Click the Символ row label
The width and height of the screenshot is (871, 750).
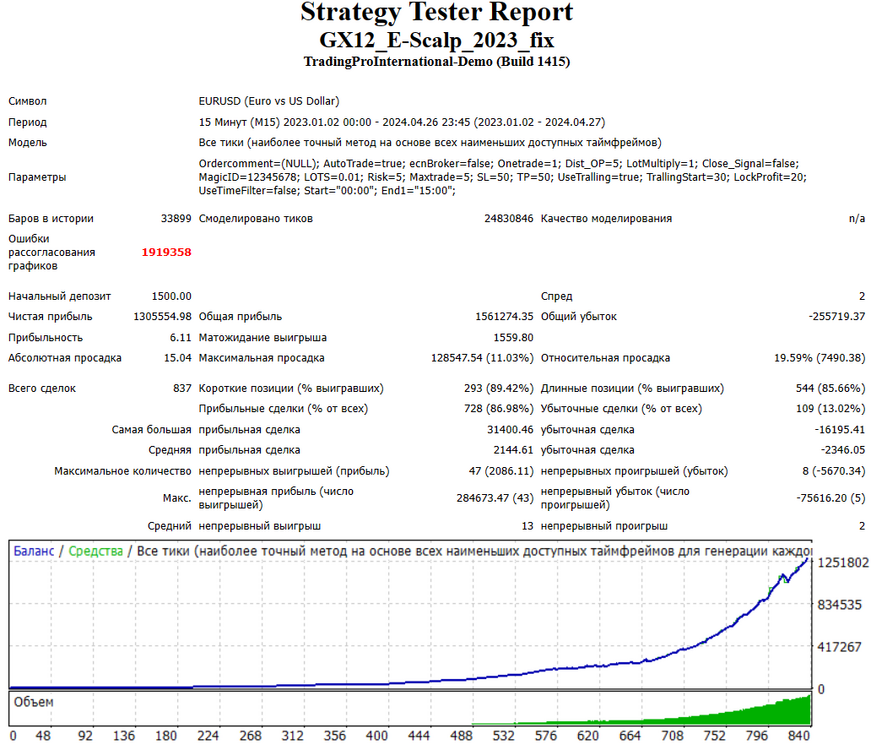coord(27,101)
